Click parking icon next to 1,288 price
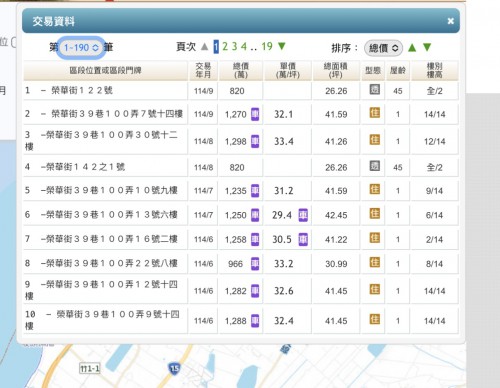This screenshot has width=500, height=388. 255,321
